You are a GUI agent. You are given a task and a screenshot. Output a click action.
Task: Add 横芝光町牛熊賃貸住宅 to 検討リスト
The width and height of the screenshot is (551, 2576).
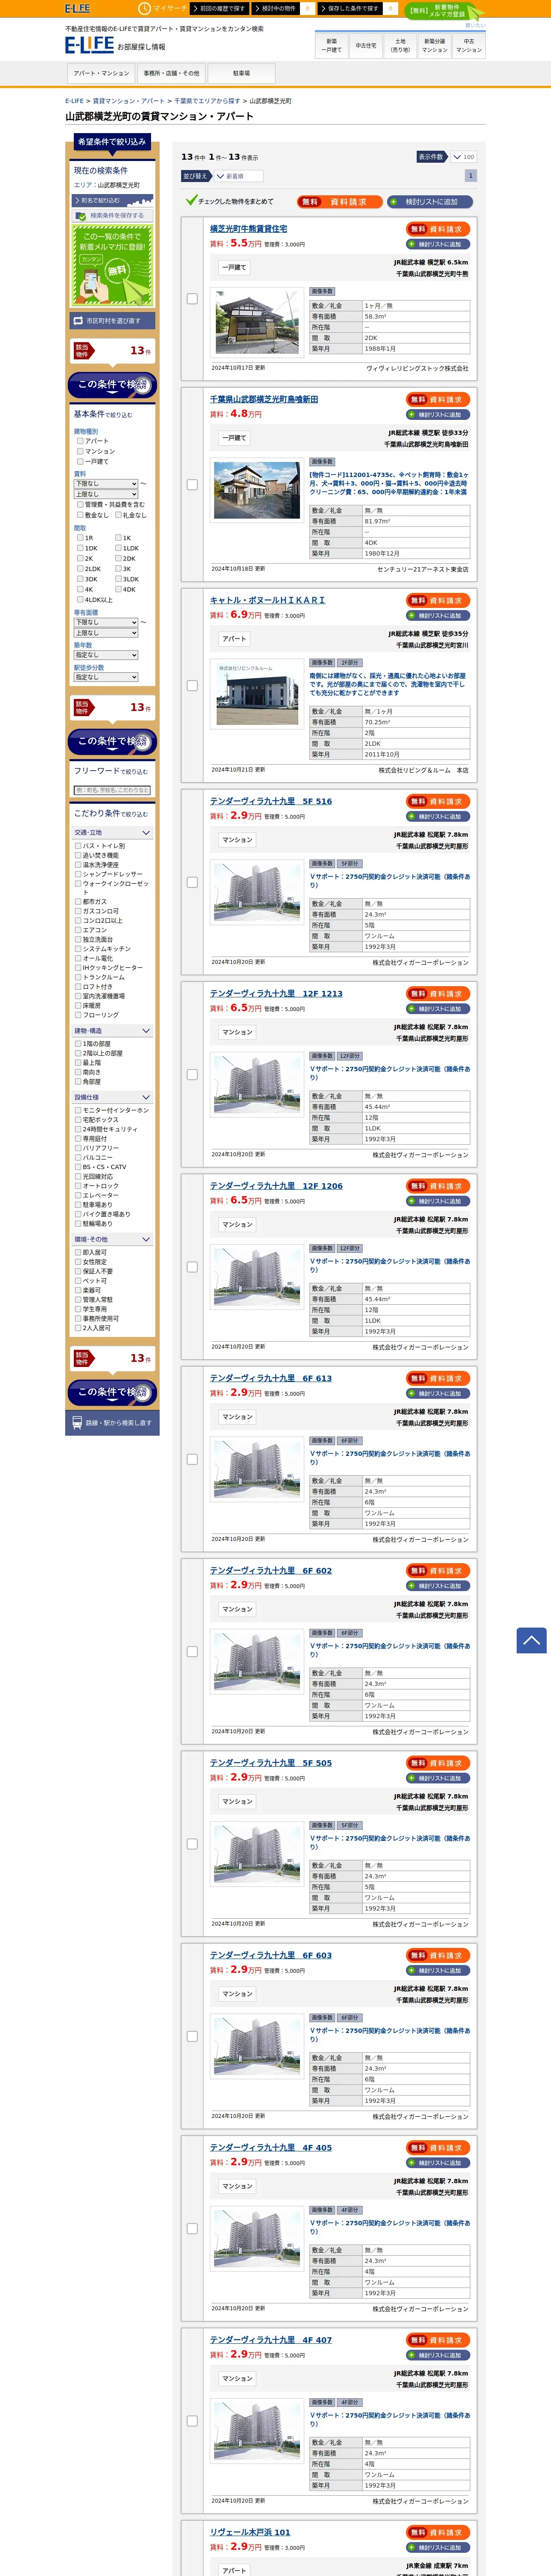coord(438,244)
